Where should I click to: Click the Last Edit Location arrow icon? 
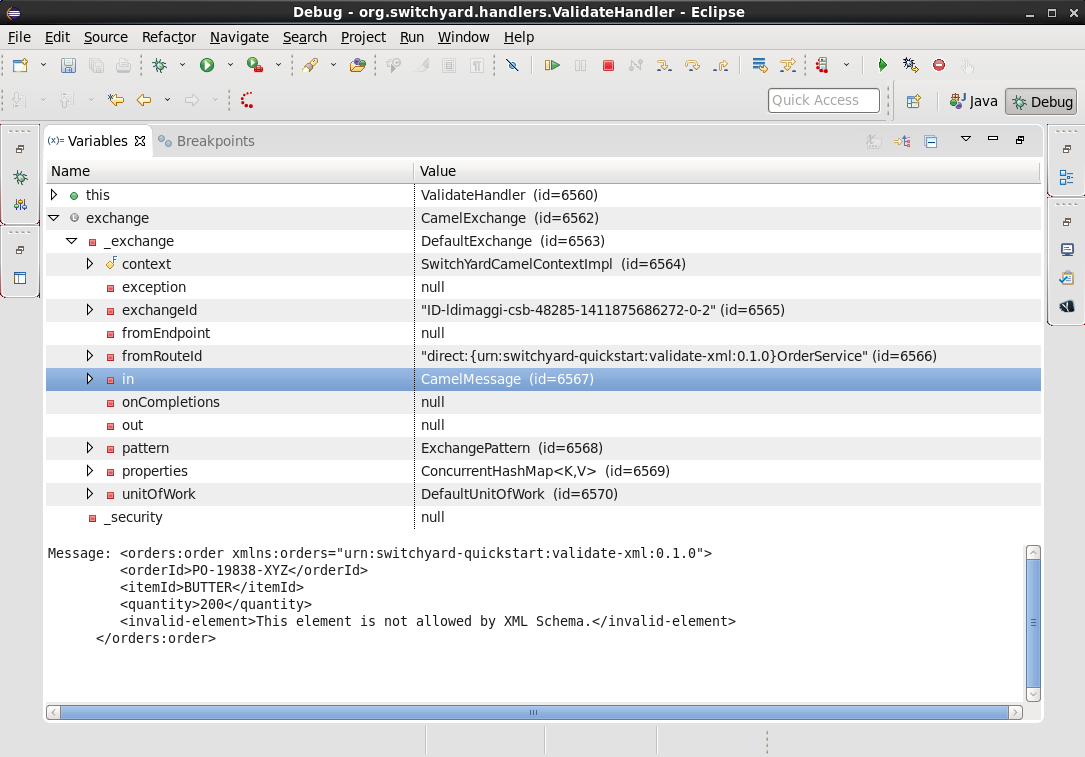[x=116, y=100]
